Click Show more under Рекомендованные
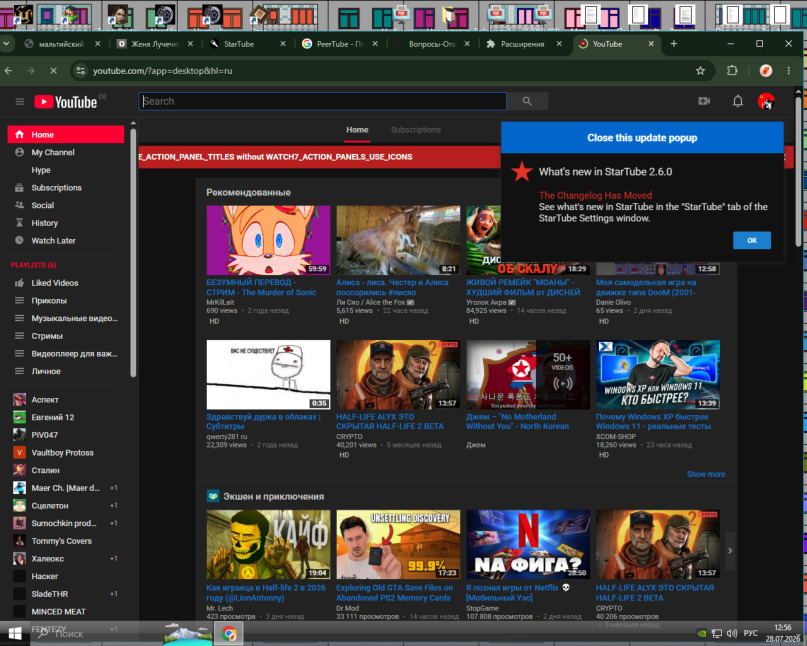Image resolution: width=807 pixels, height=646 pixels. [x=706, y=474]
